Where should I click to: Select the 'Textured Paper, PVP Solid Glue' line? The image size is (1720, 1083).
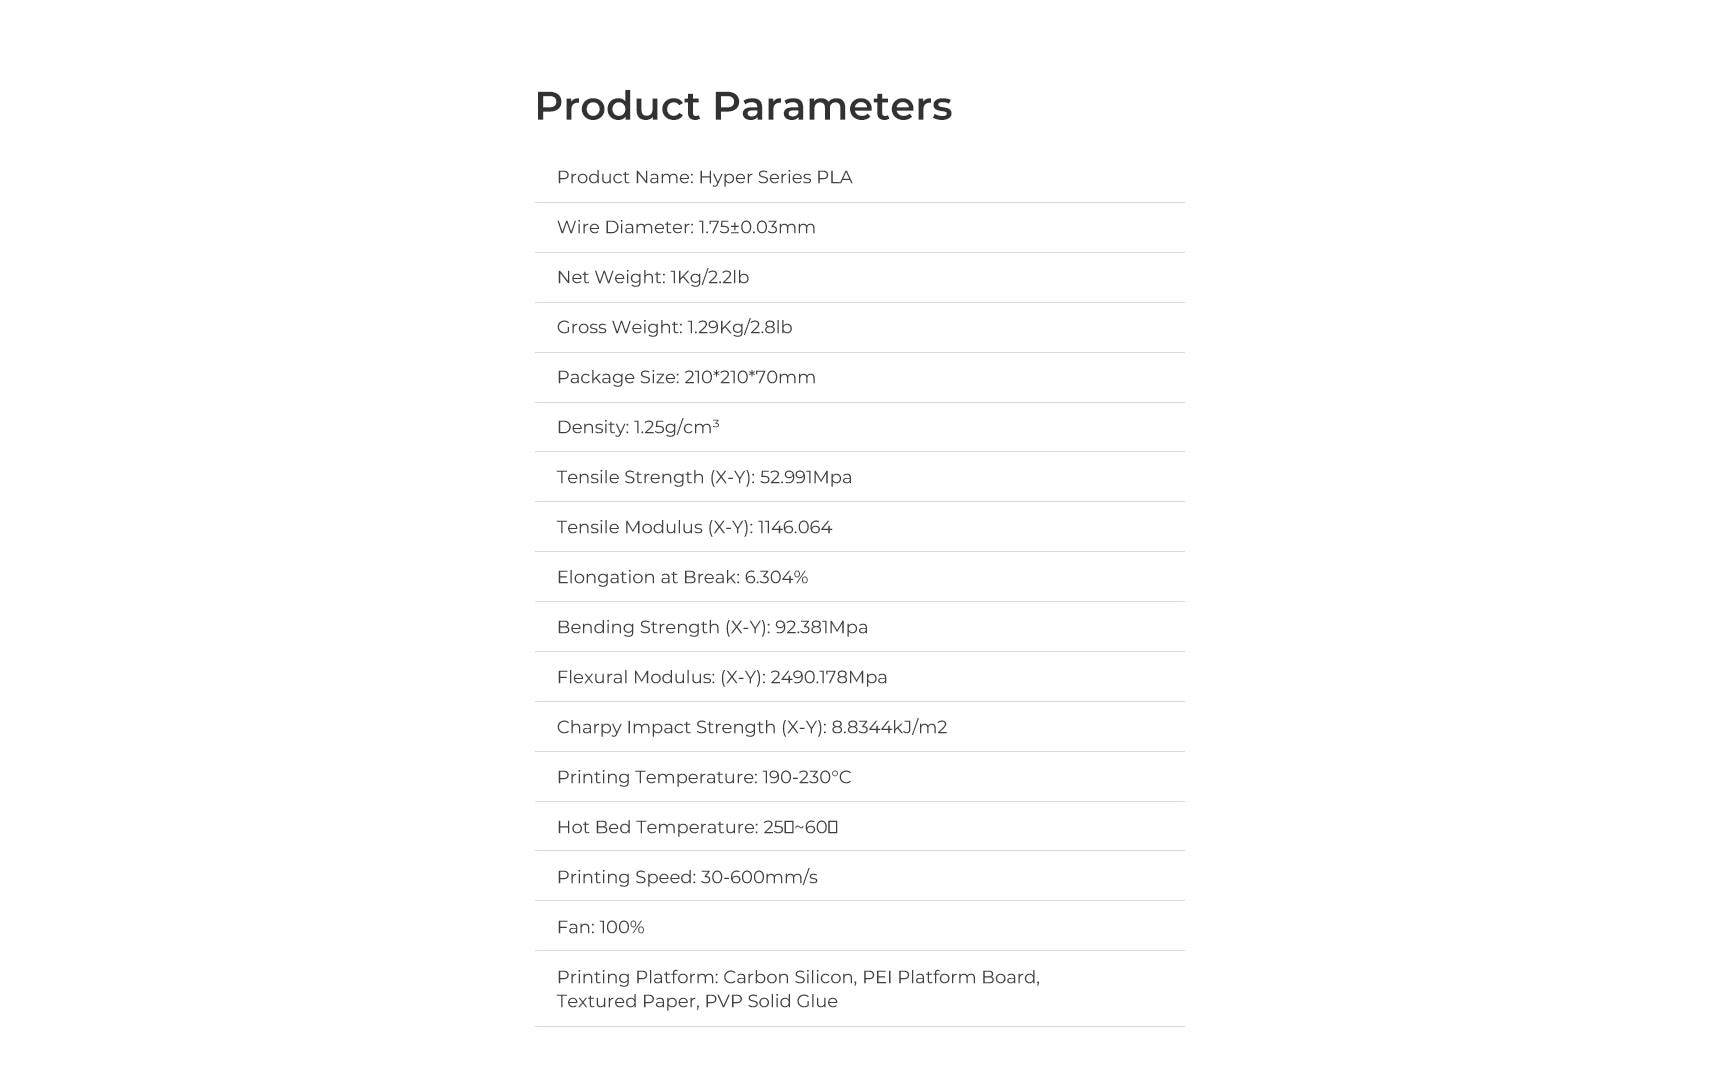pos(697,1002)
